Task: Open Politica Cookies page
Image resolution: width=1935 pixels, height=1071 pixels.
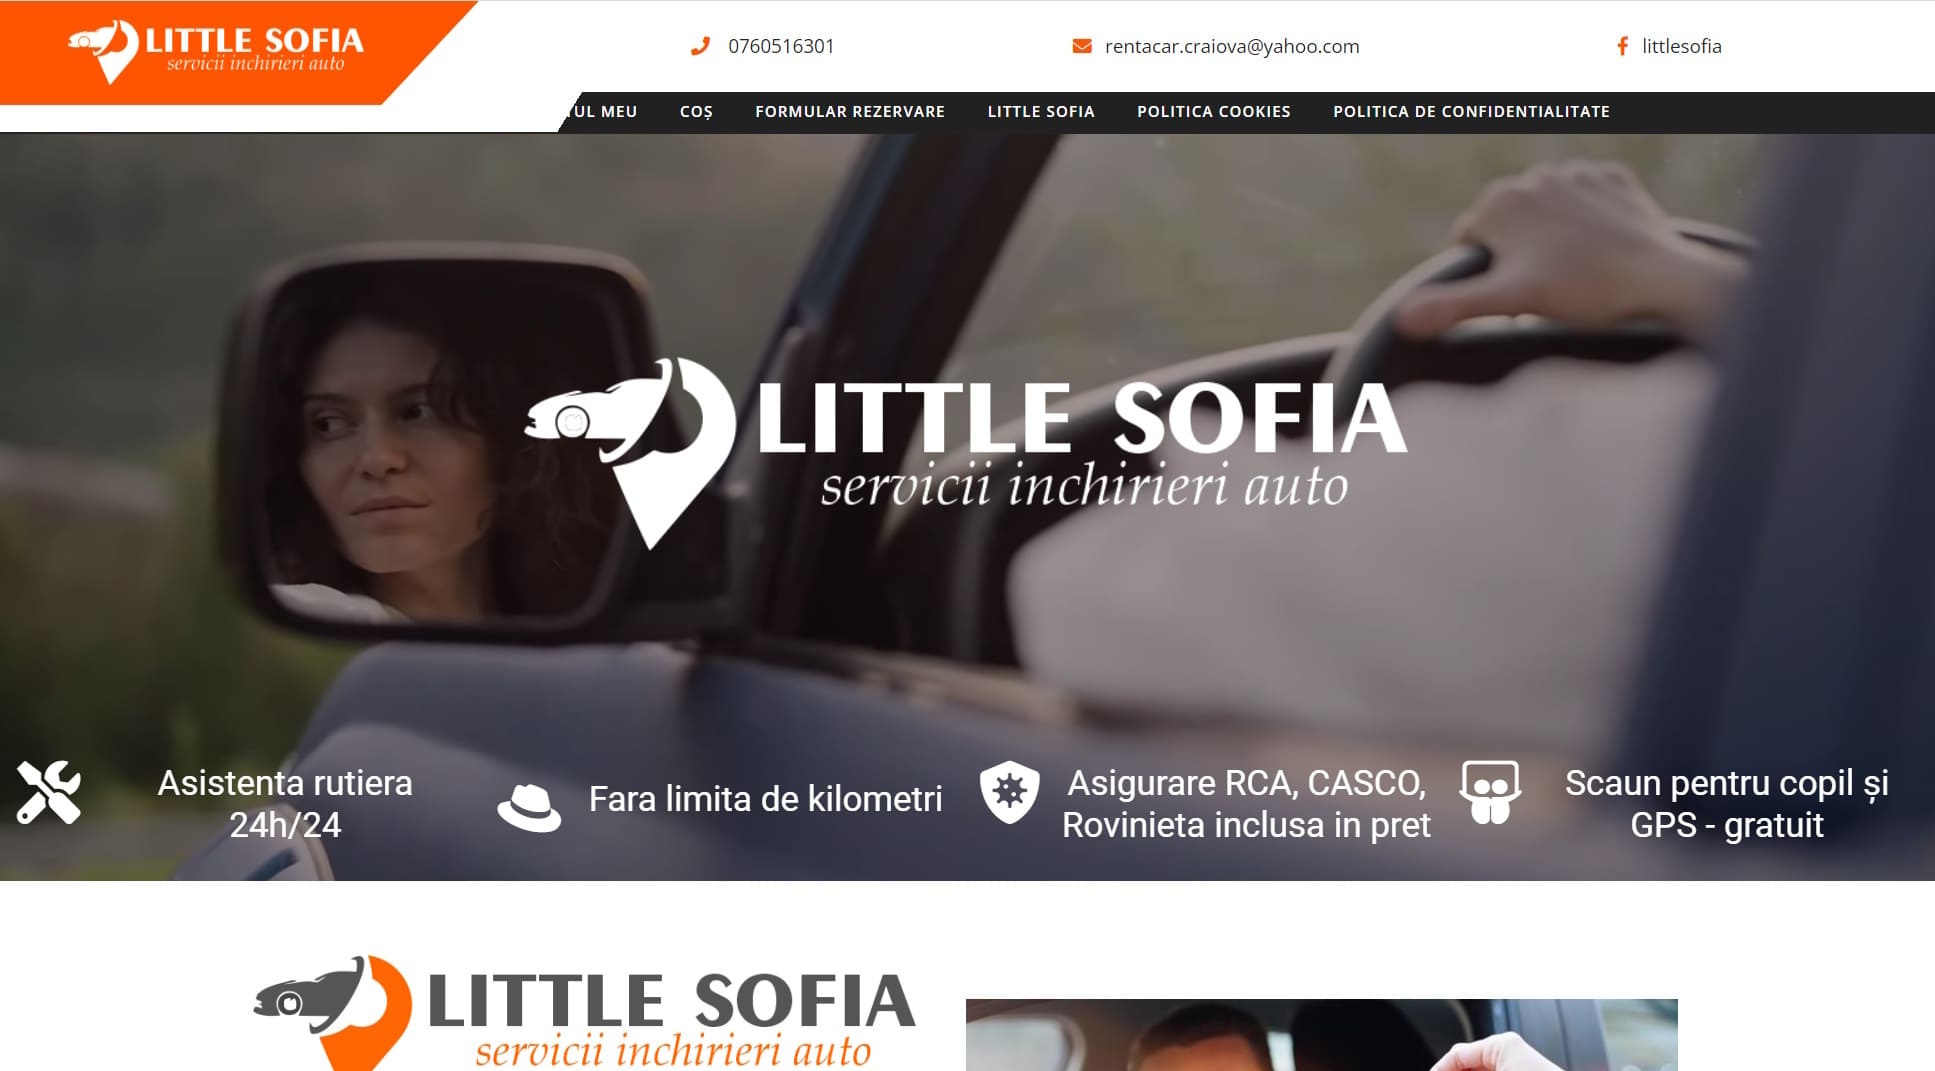Action: pyautogui.click(x=1214, y=112)
